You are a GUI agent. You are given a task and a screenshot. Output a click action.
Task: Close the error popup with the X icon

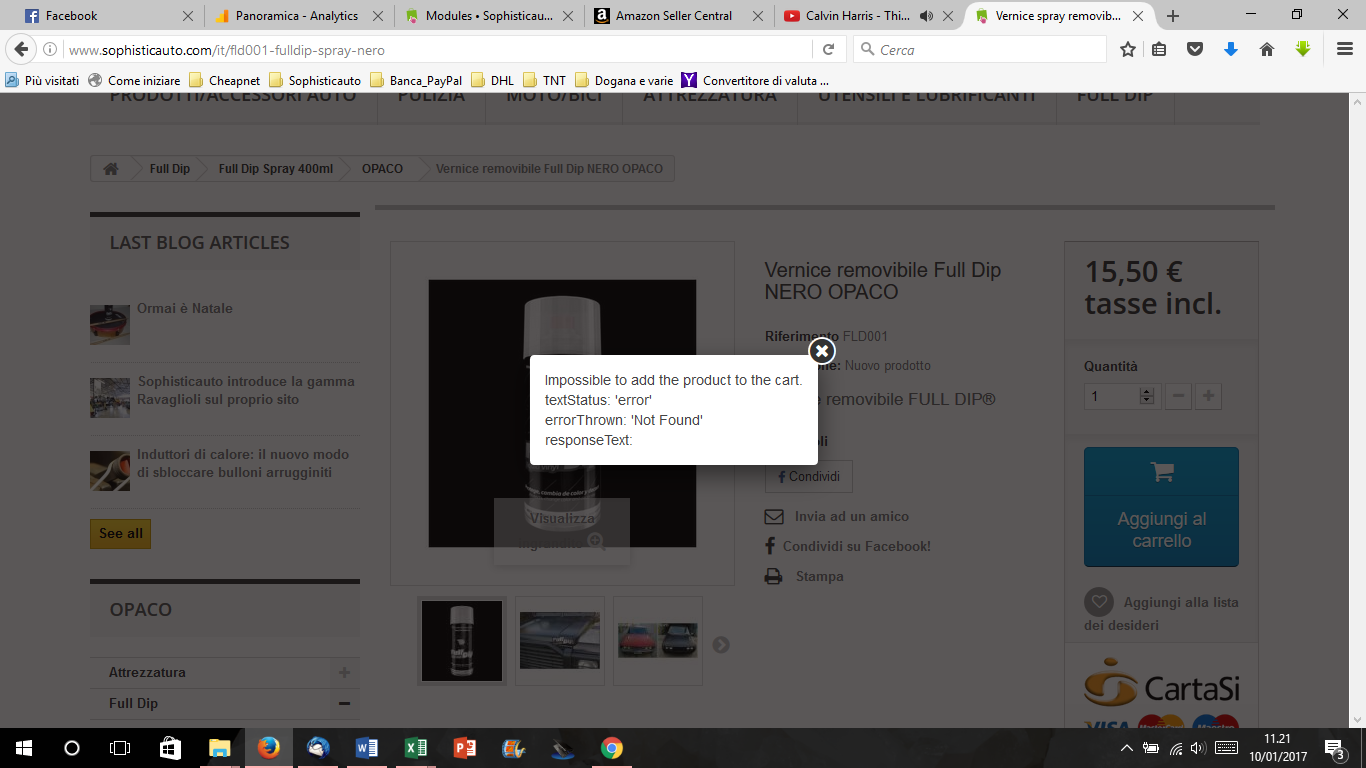pos(821,351)
